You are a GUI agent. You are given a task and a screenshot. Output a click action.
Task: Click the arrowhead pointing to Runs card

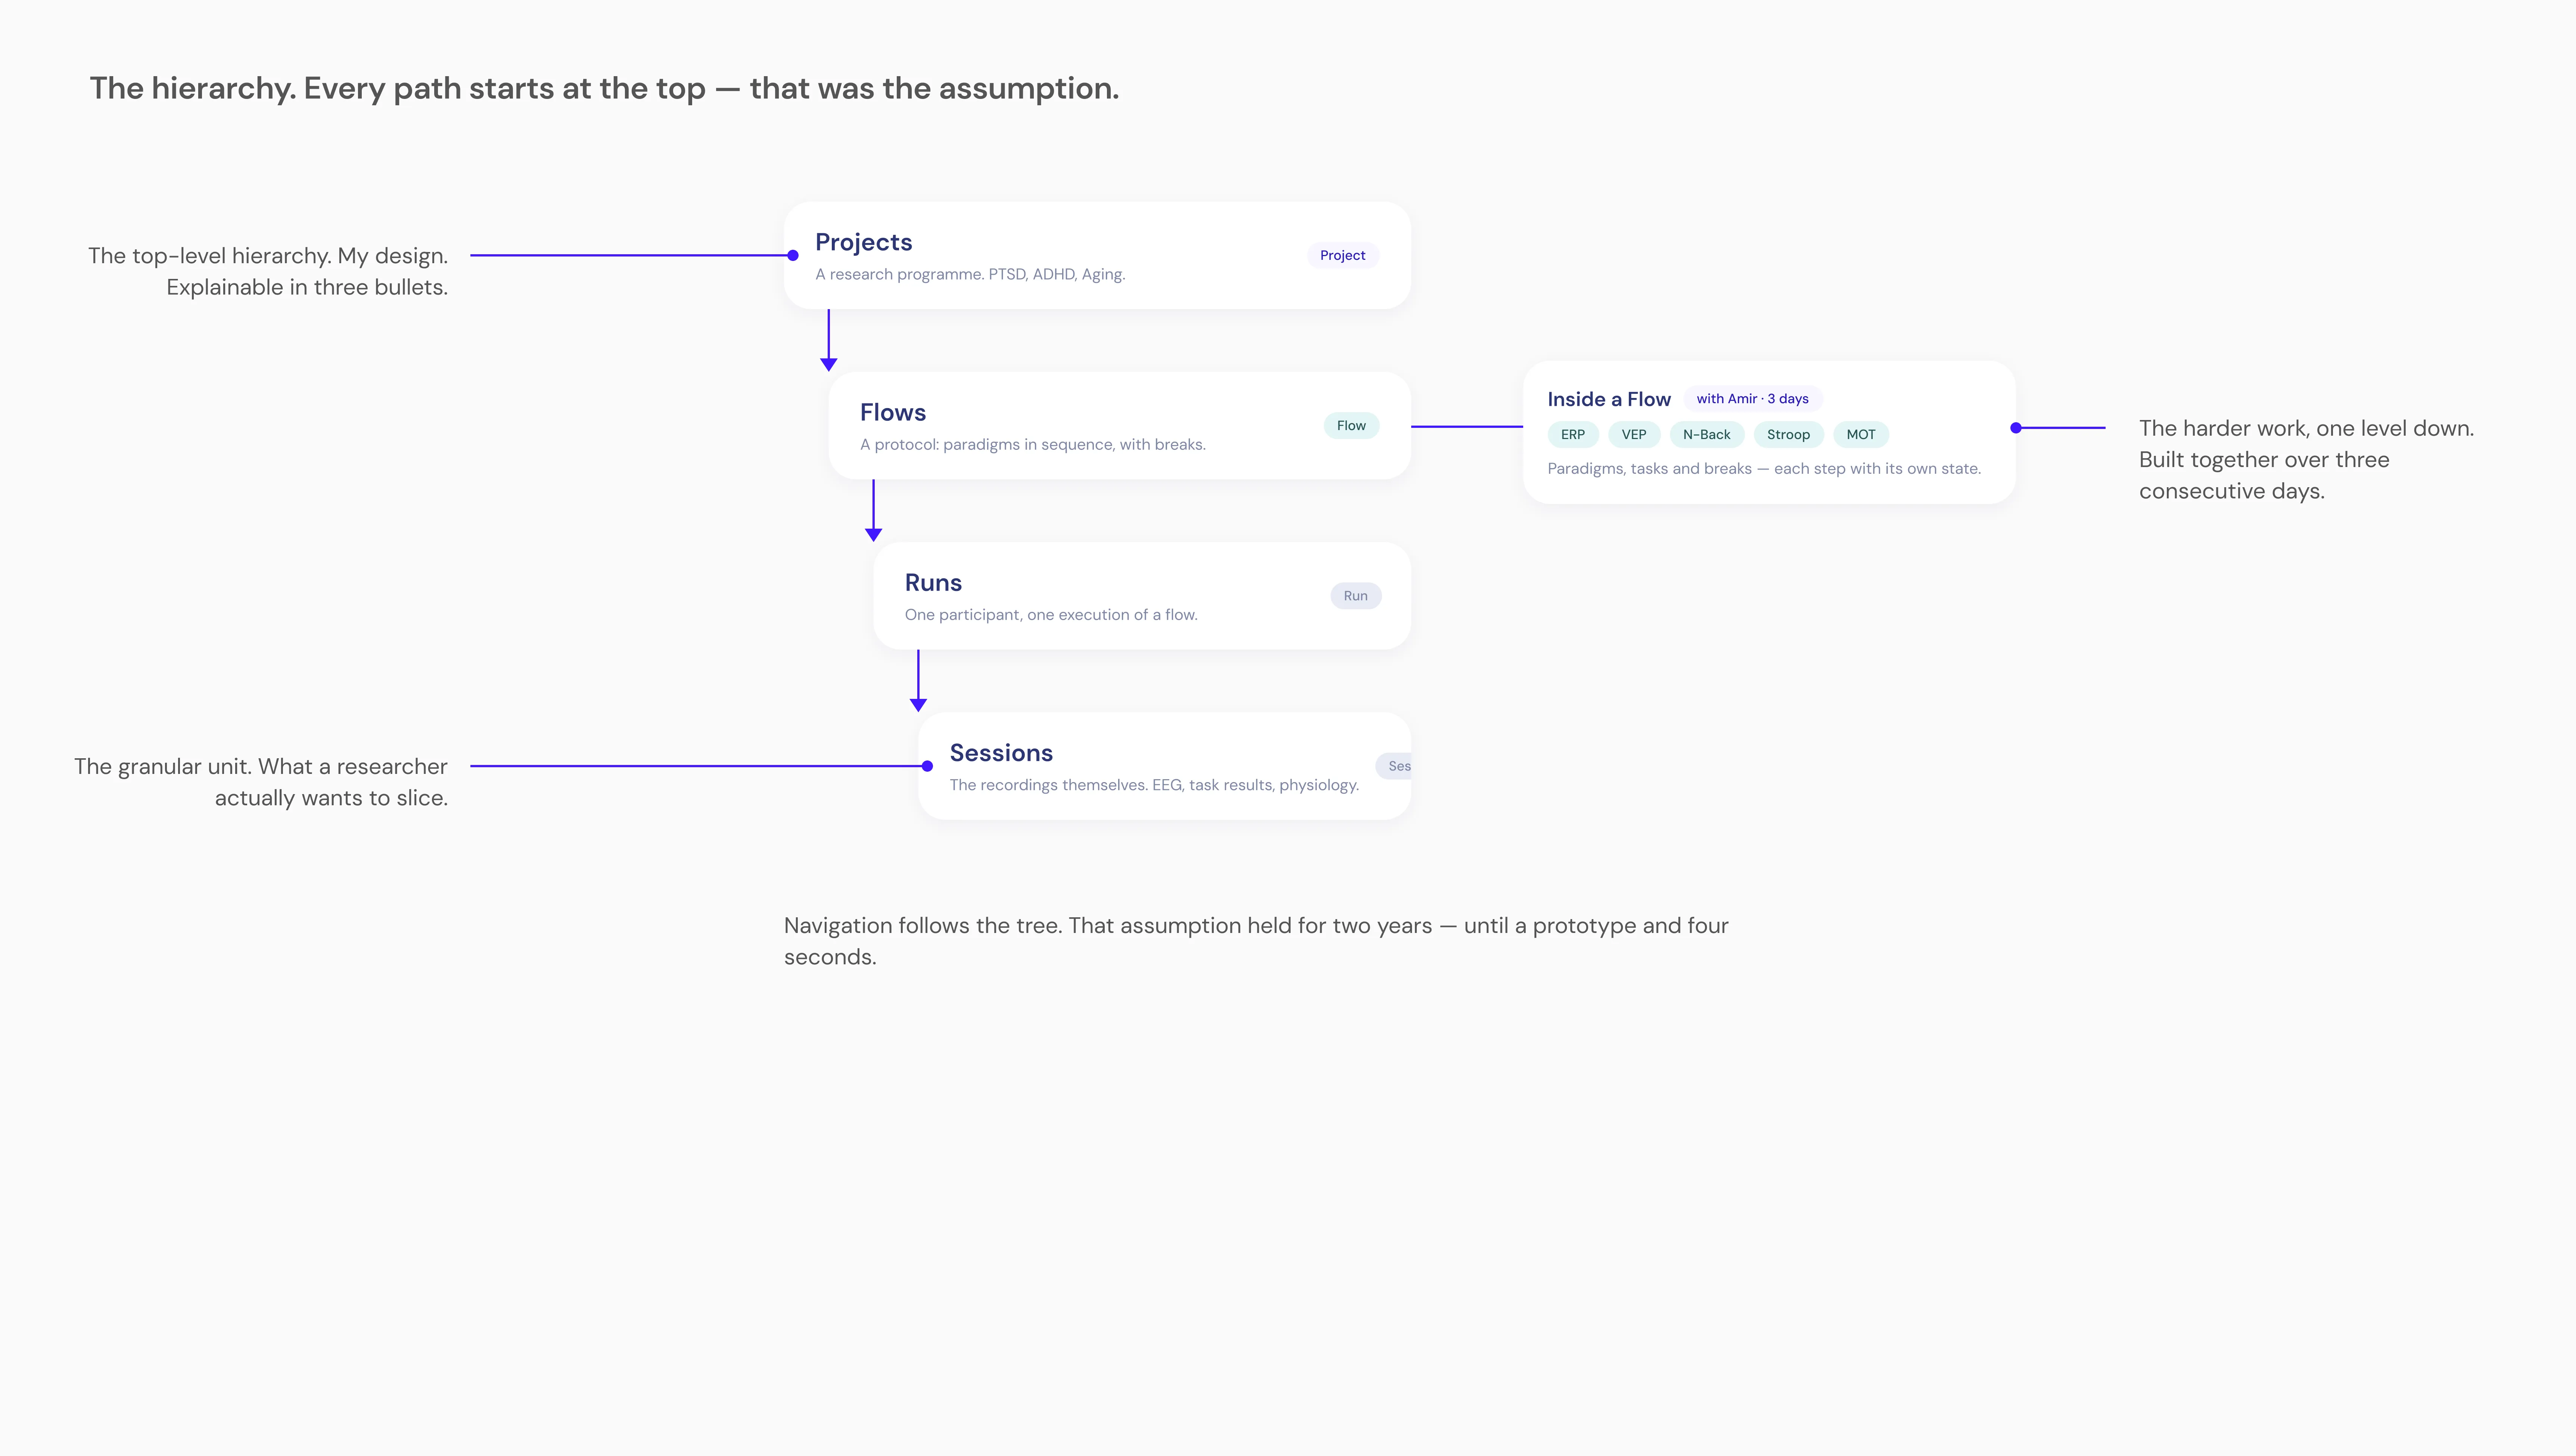[x=873, y=535]
